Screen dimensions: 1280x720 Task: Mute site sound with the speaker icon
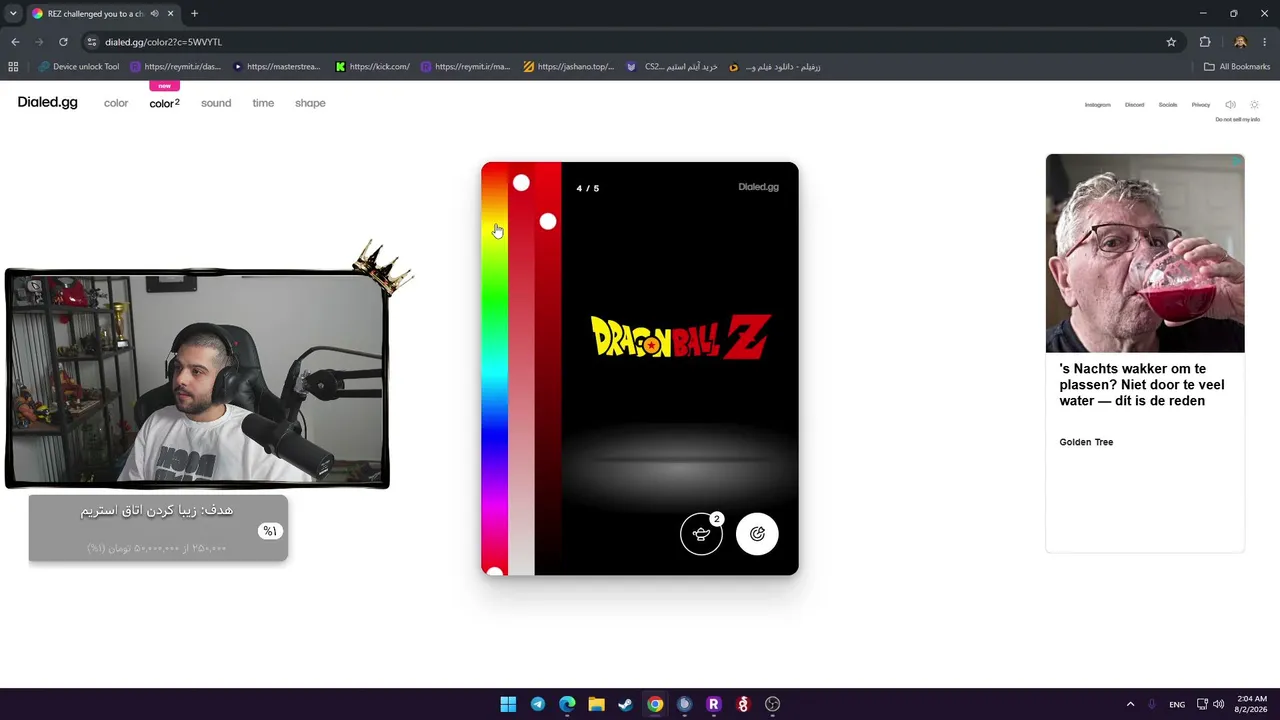(x=1231, y=105)
